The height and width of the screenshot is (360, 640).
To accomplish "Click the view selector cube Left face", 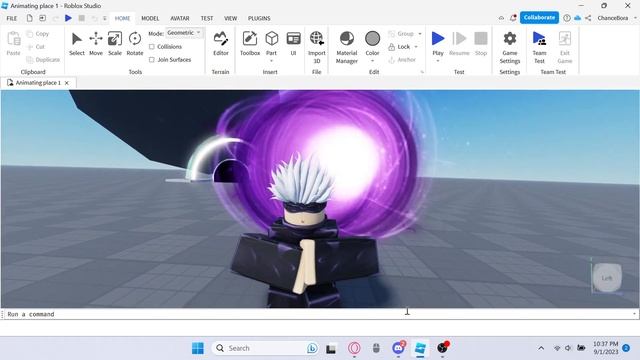I will point(607,278).
